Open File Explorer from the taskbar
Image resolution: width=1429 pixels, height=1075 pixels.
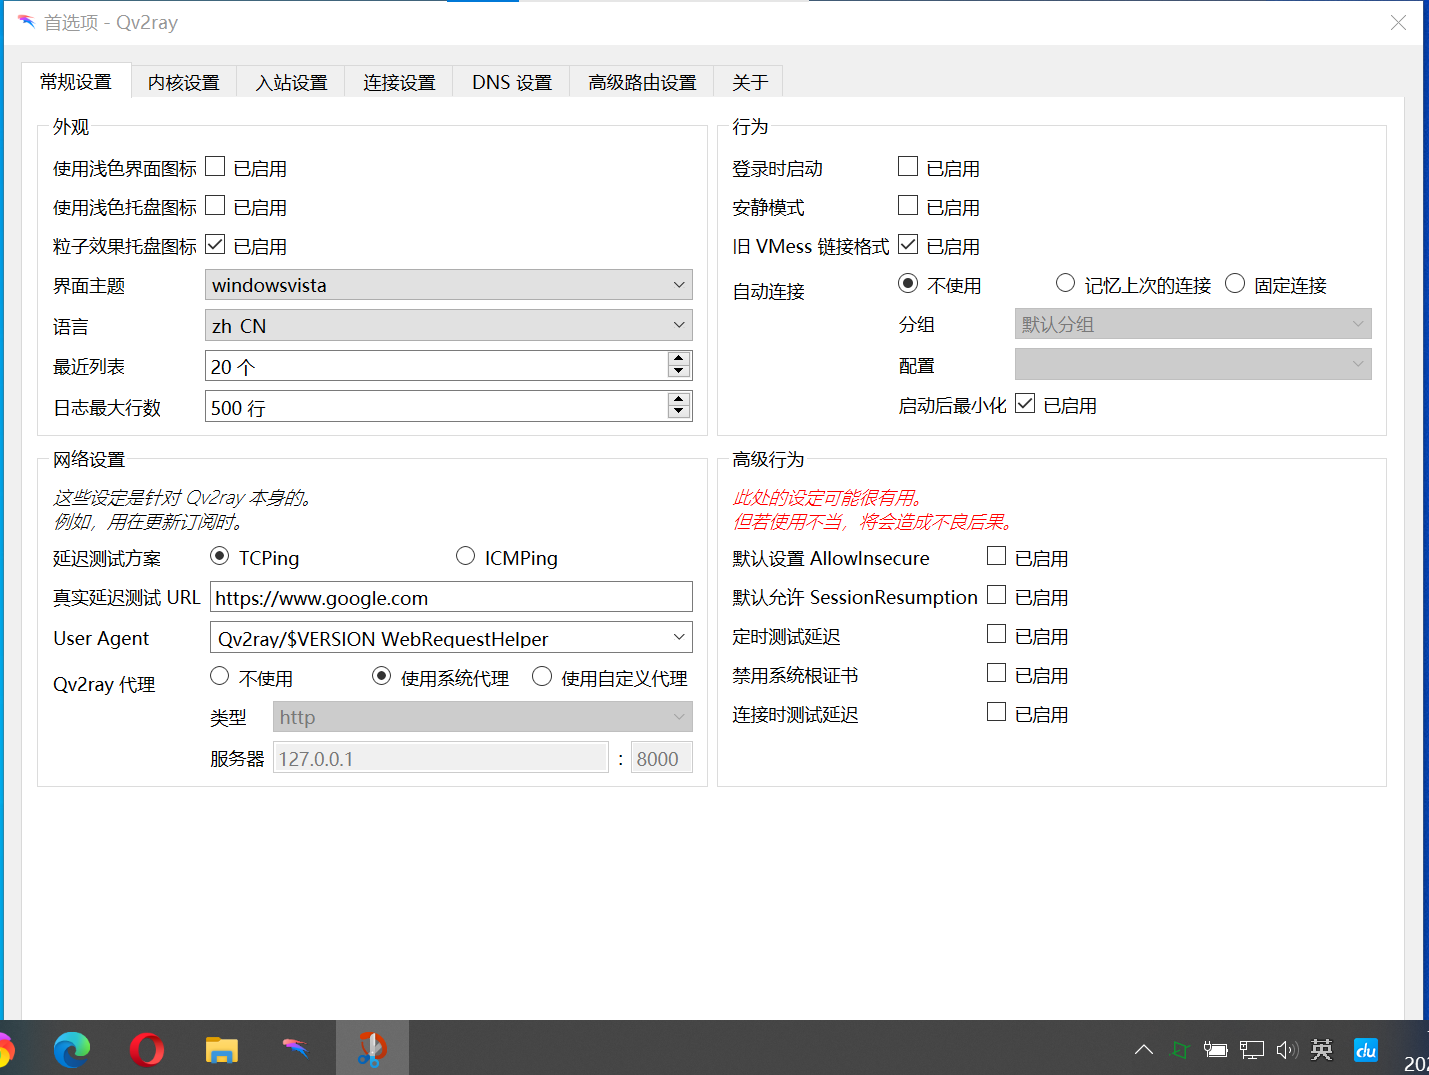221,1048
